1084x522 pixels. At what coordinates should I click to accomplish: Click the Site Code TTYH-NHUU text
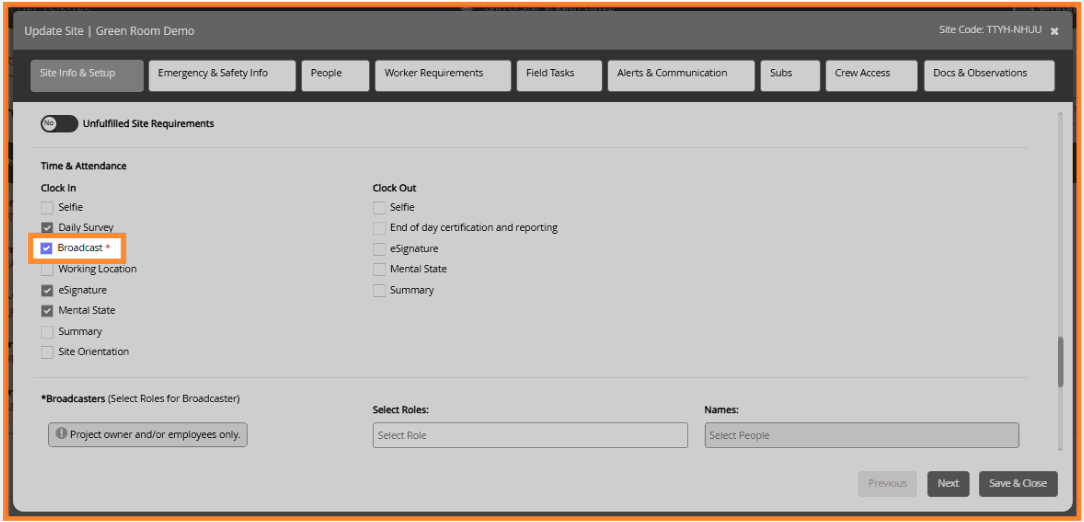click(x=990, y=30)
